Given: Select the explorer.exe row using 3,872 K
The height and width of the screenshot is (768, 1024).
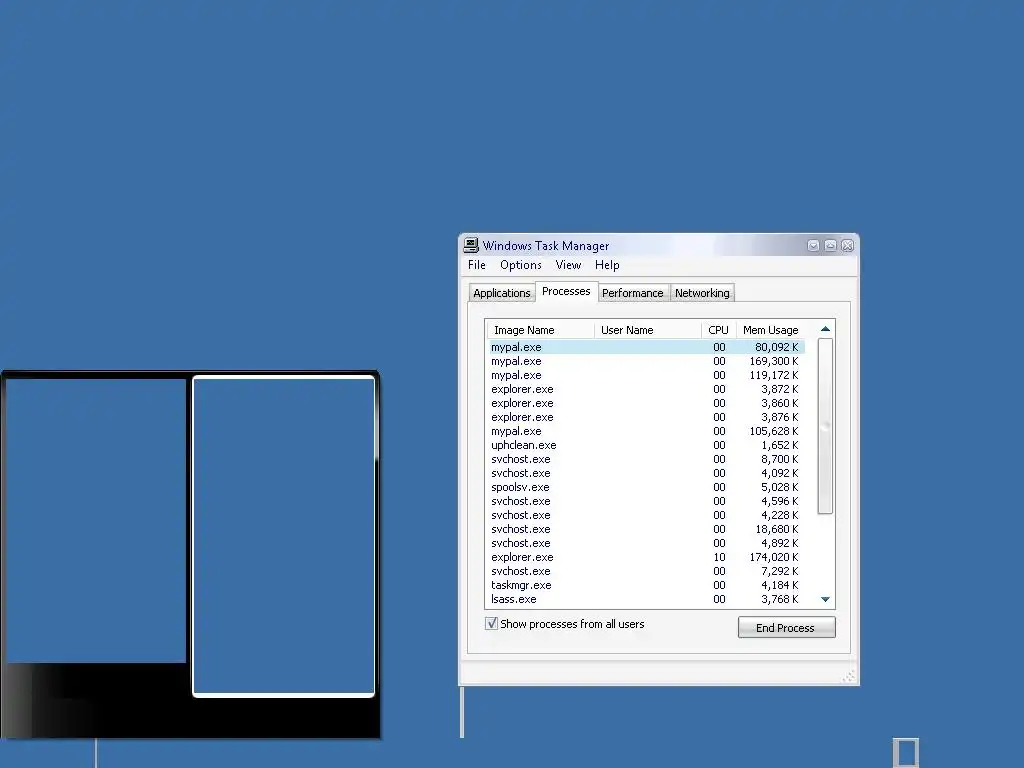Looking at the screenshot, I should pyautogui.click(x=647, y=389).
